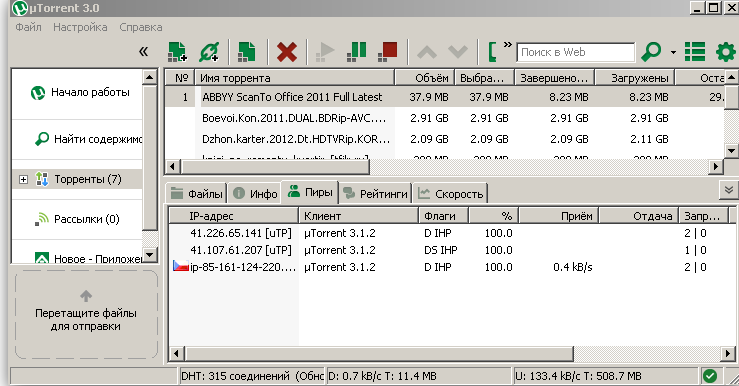Click the Поиск в Web search field

coord(575,52)
